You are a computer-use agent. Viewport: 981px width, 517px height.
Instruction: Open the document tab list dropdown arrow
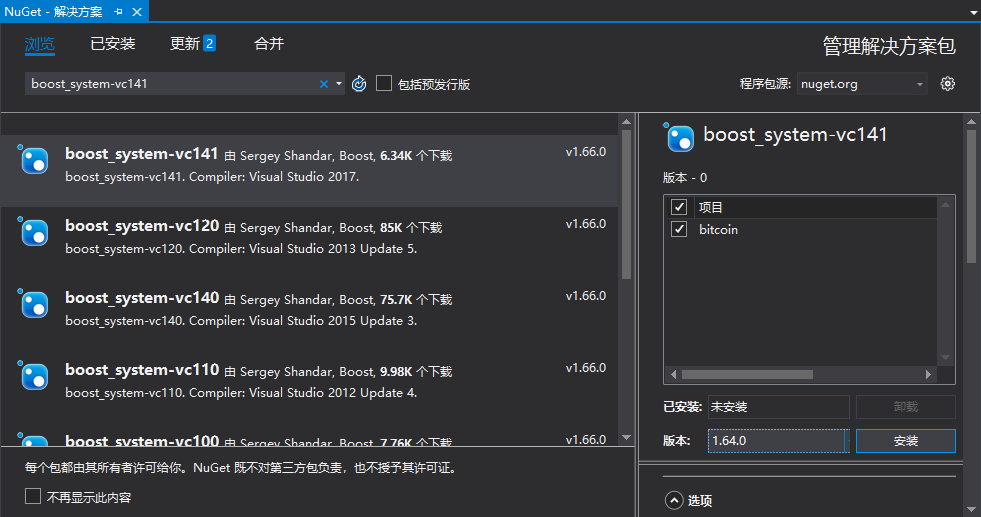[x=973, y=13]
